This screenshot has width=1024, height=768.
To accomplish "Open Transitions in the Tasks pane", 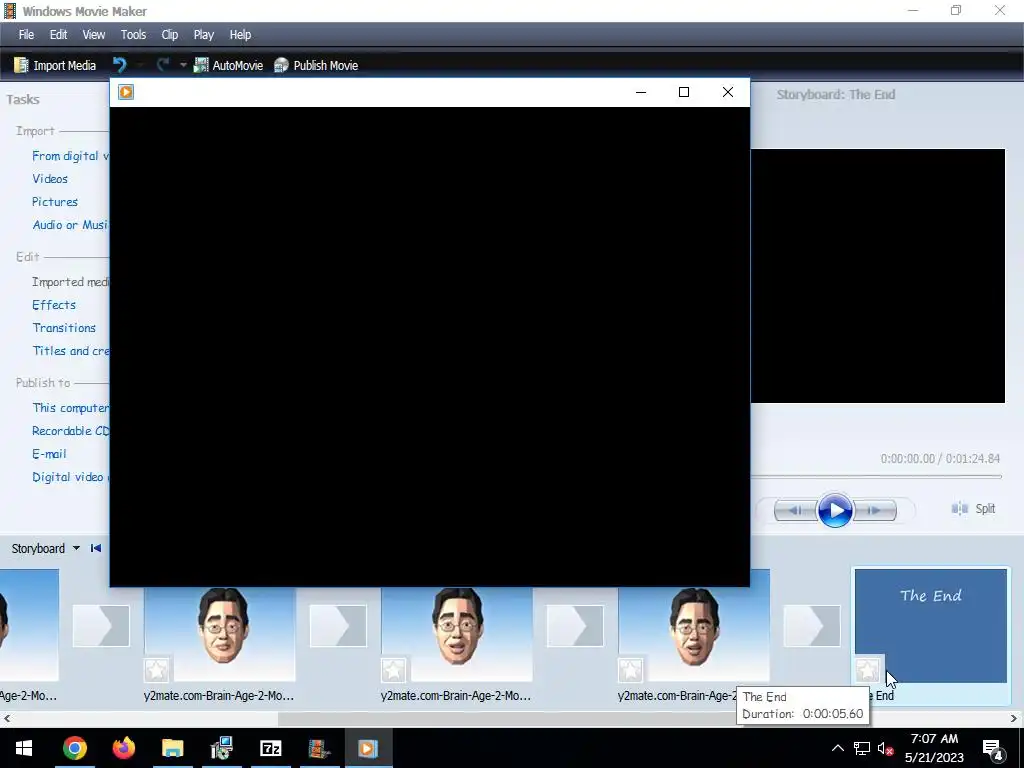I will click(x=64, y=328).
